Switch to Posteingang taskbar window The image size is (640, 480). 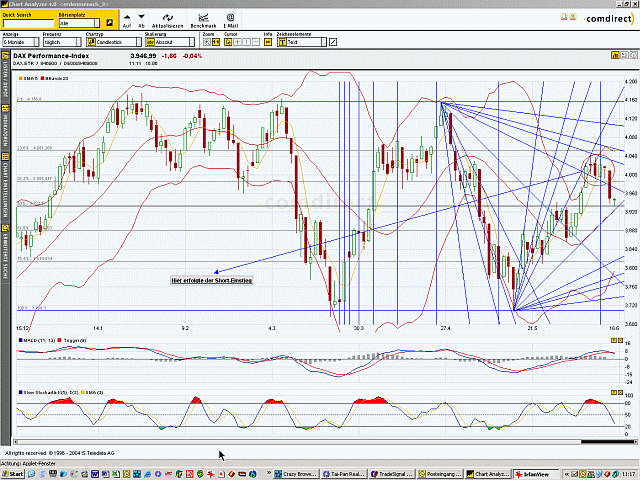coord(440,474)
